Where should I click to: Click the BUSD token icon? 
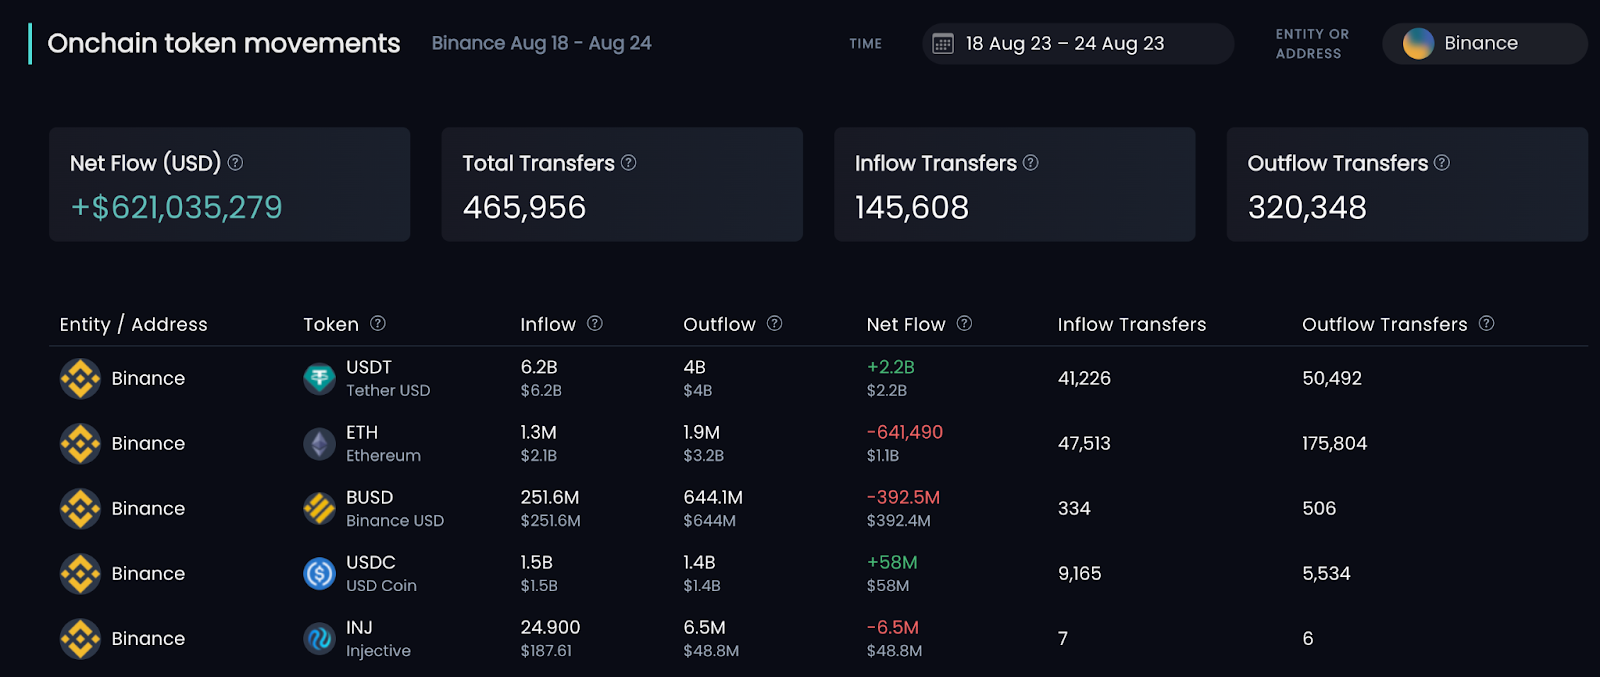[319, 509]
